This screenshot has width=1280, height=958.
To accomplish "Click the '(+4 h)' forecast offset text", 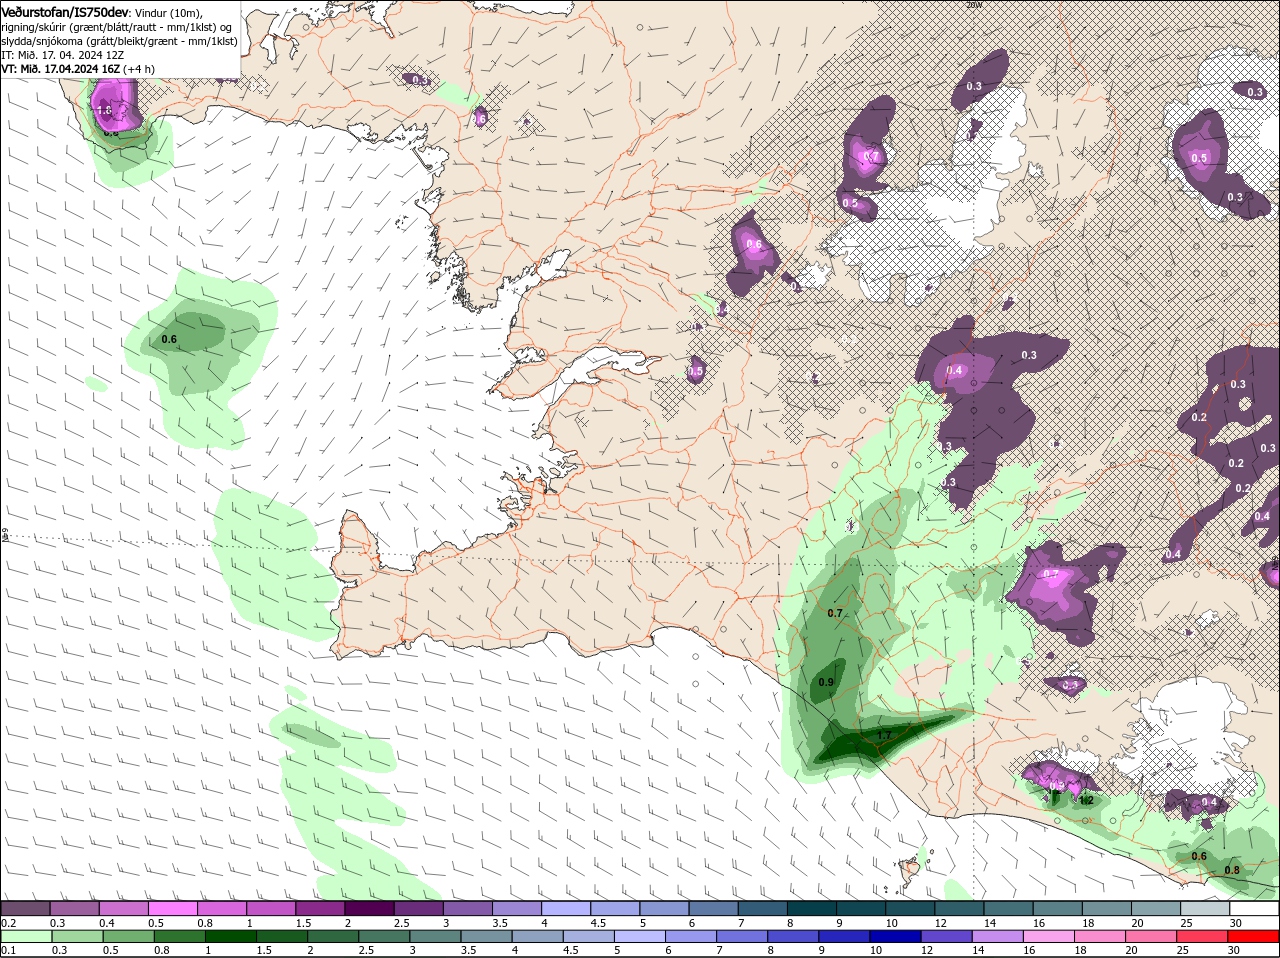I will tap(139, 69).
